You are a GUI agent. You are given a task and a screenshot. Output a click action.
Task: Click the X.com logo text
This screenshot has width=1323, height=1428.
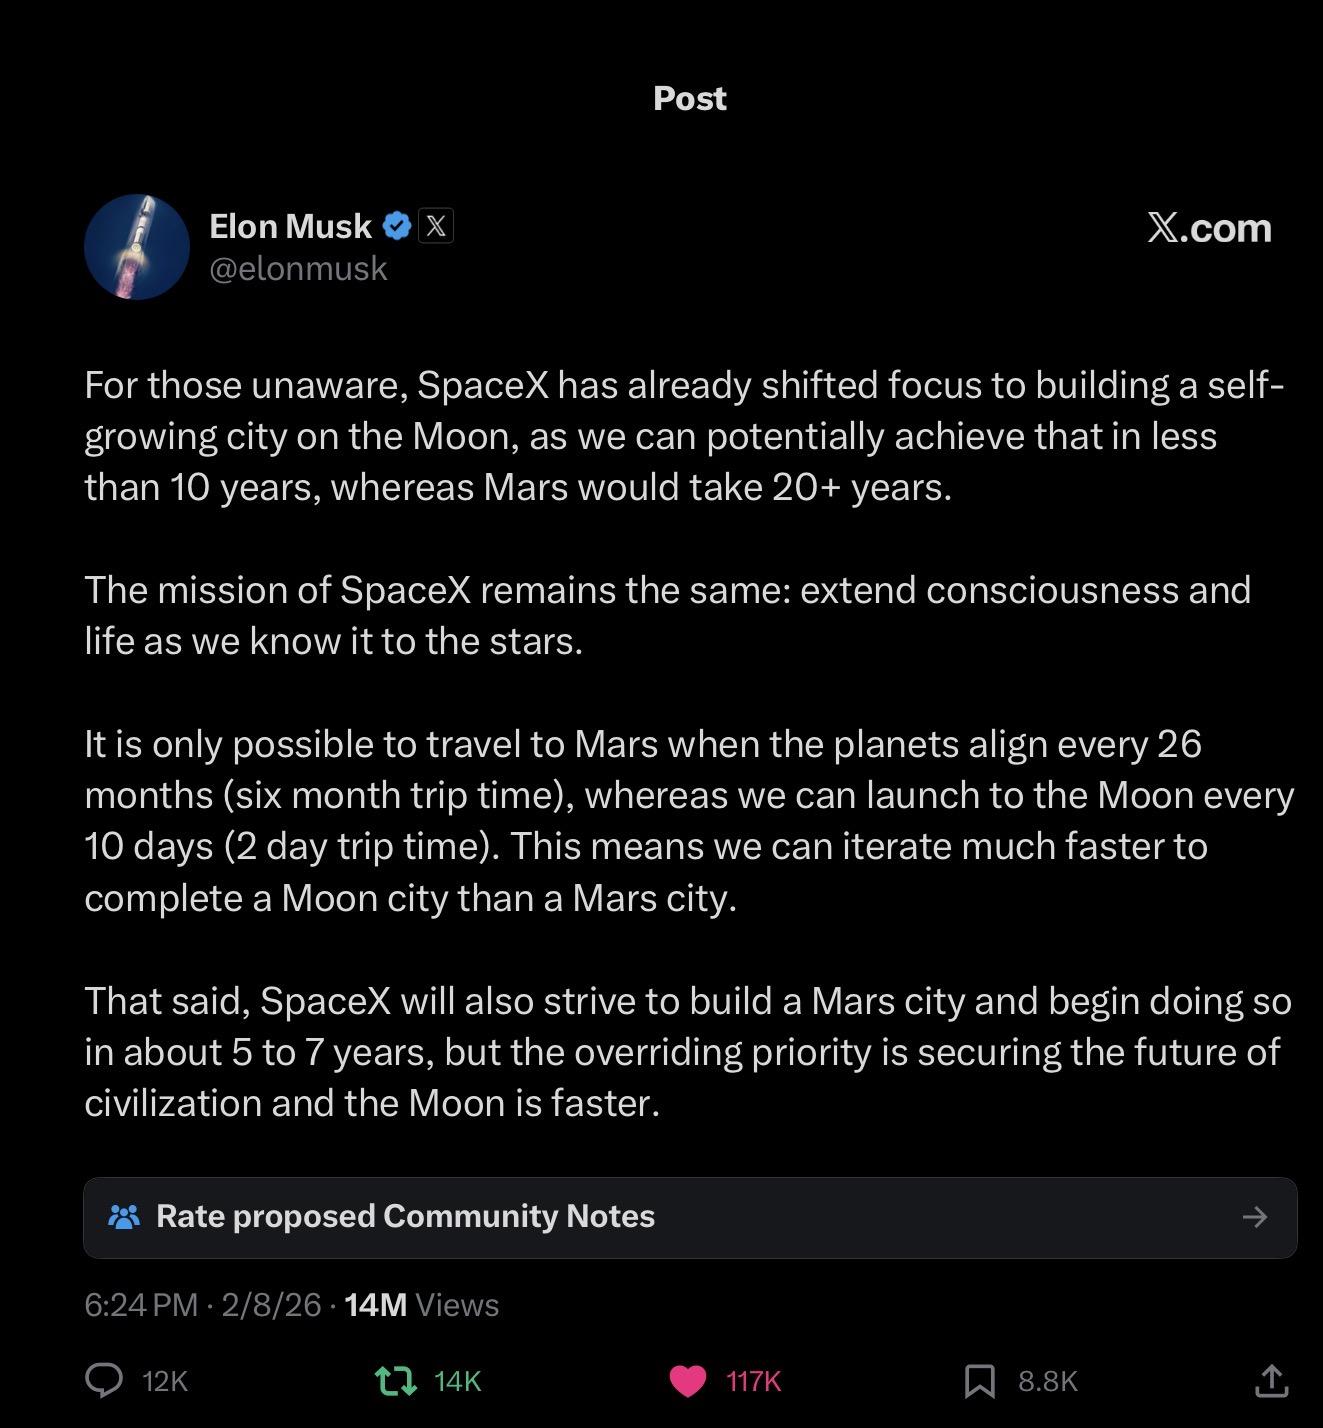click(1209, 228)
